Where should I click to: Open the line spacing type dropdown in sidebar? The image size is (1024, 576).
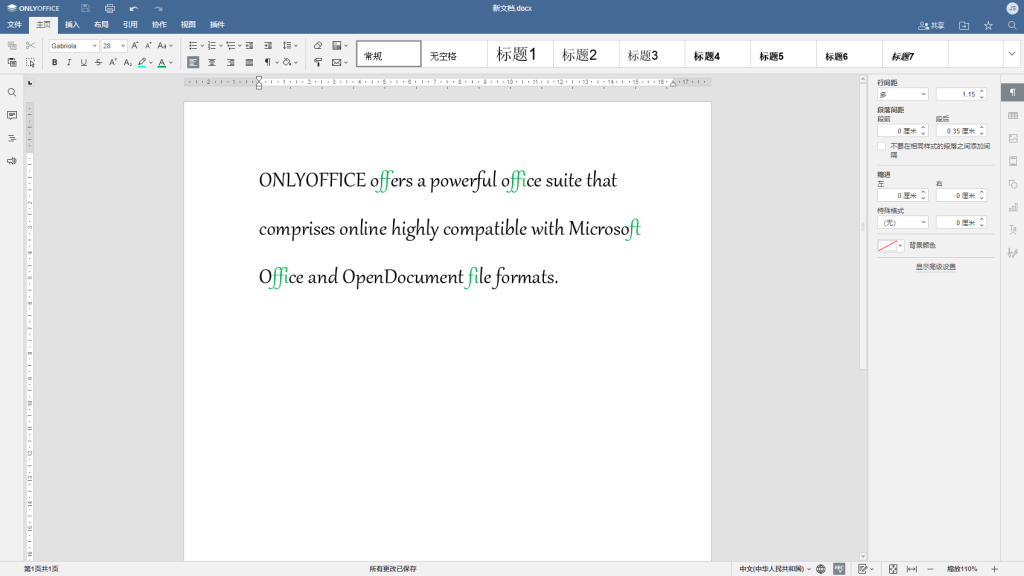(x=903, y=95)
